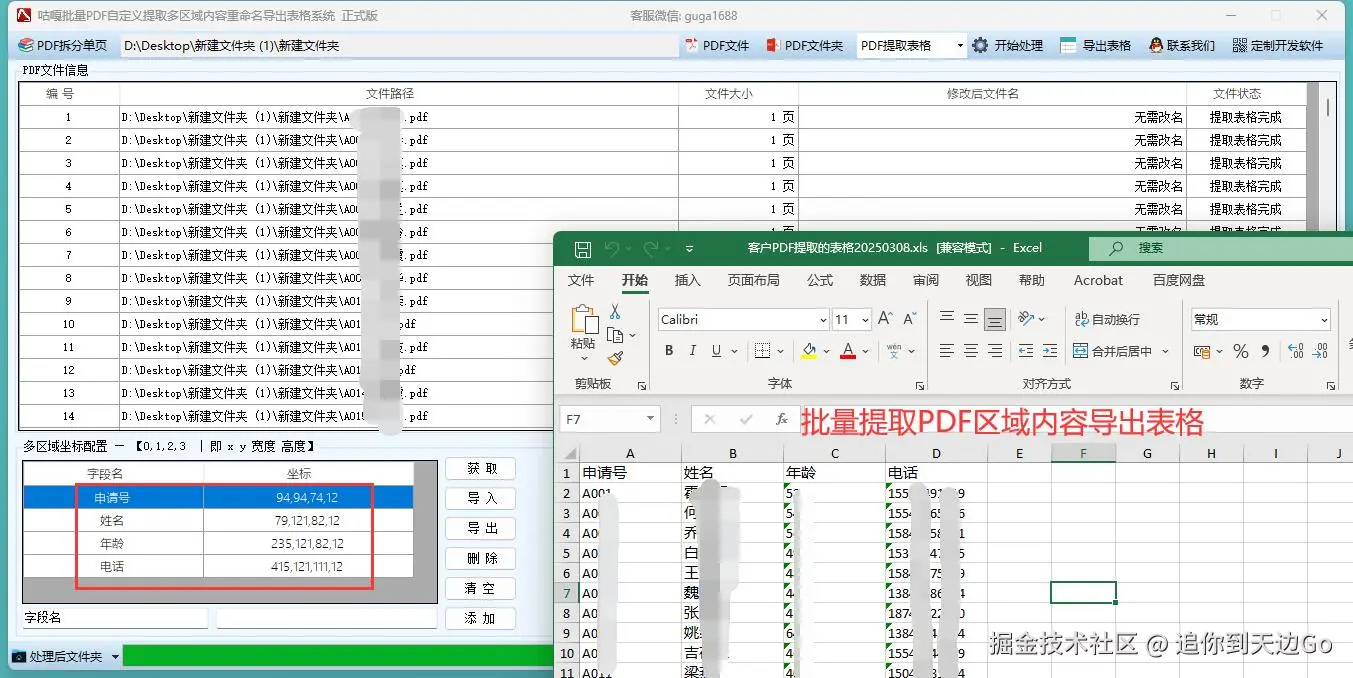Open the fill color yellow swatch
This screenshot has height=678, width=1353.
pos(809,351)
